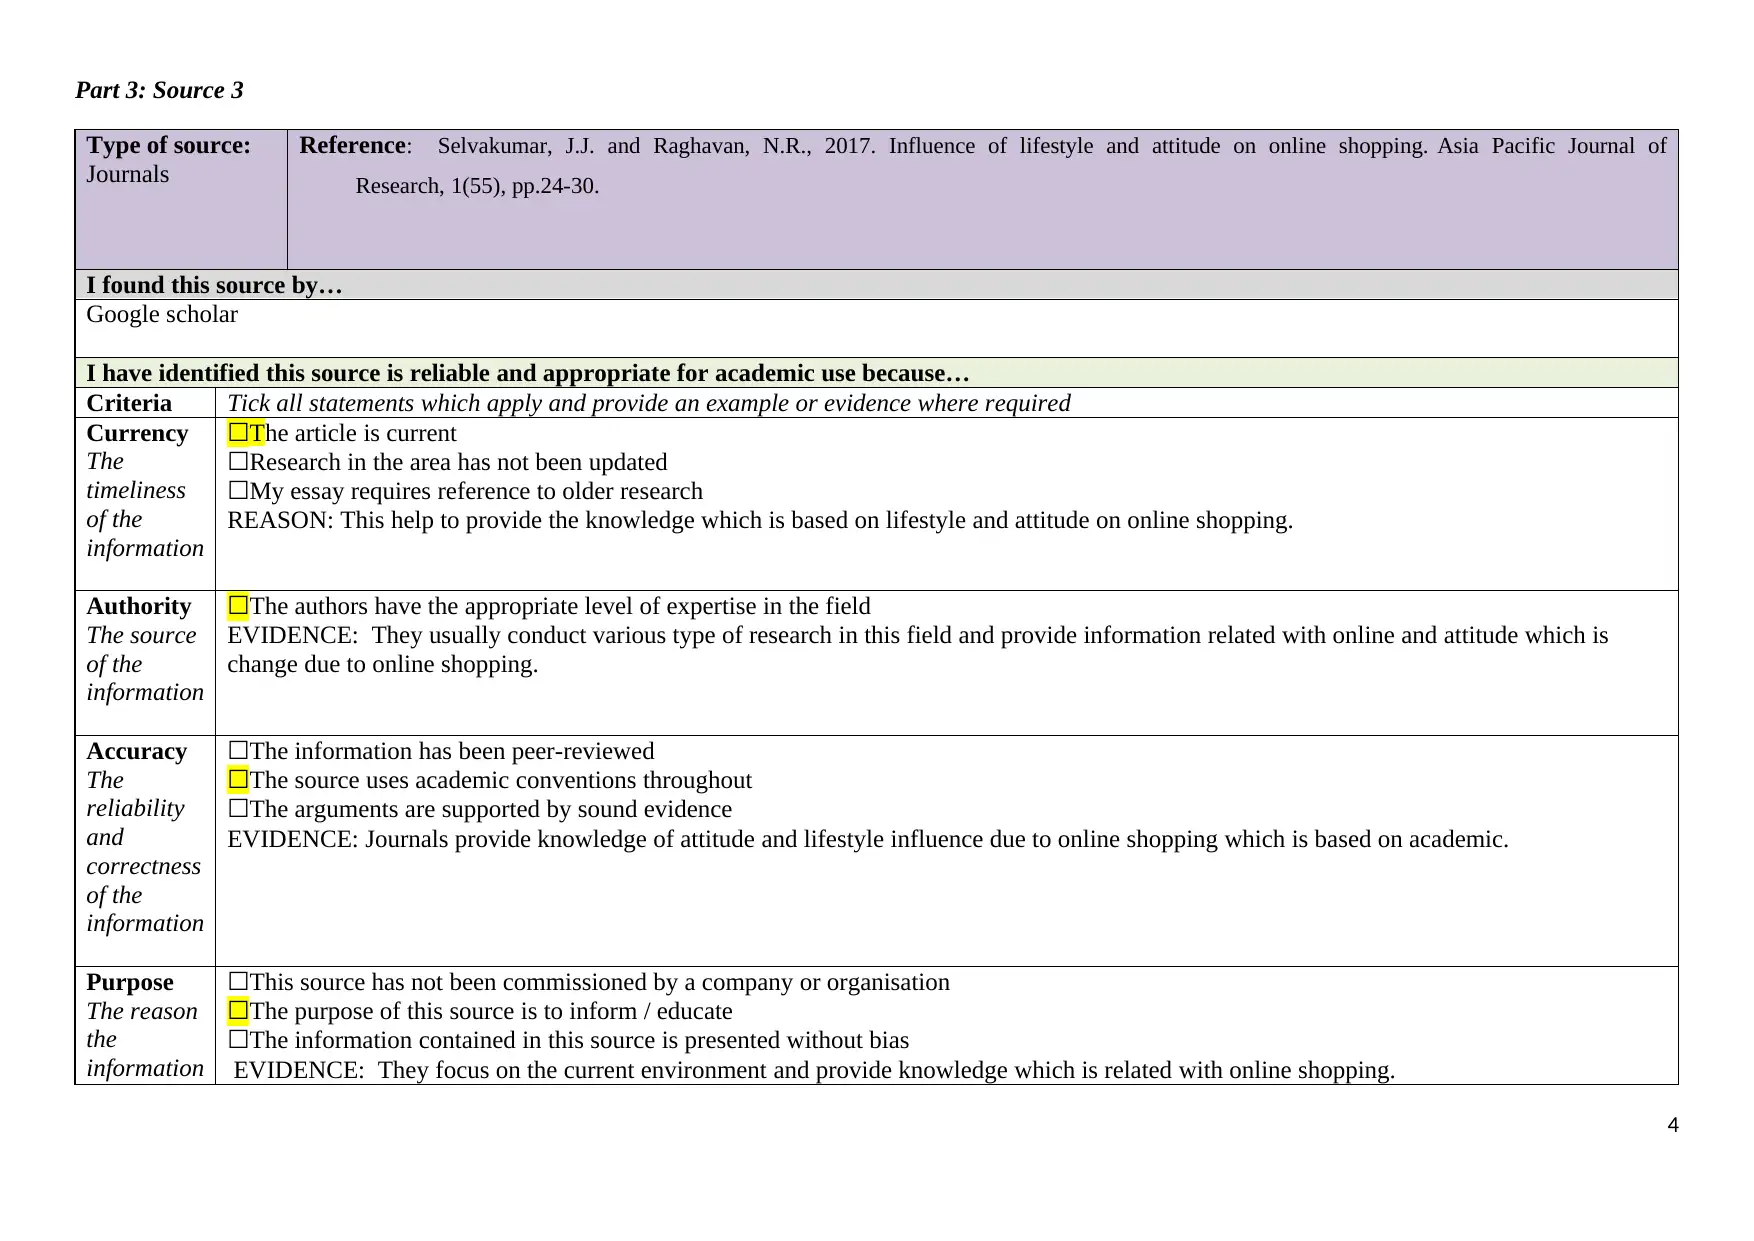Click the 'I found this source by…' heading

pos(215,285)
